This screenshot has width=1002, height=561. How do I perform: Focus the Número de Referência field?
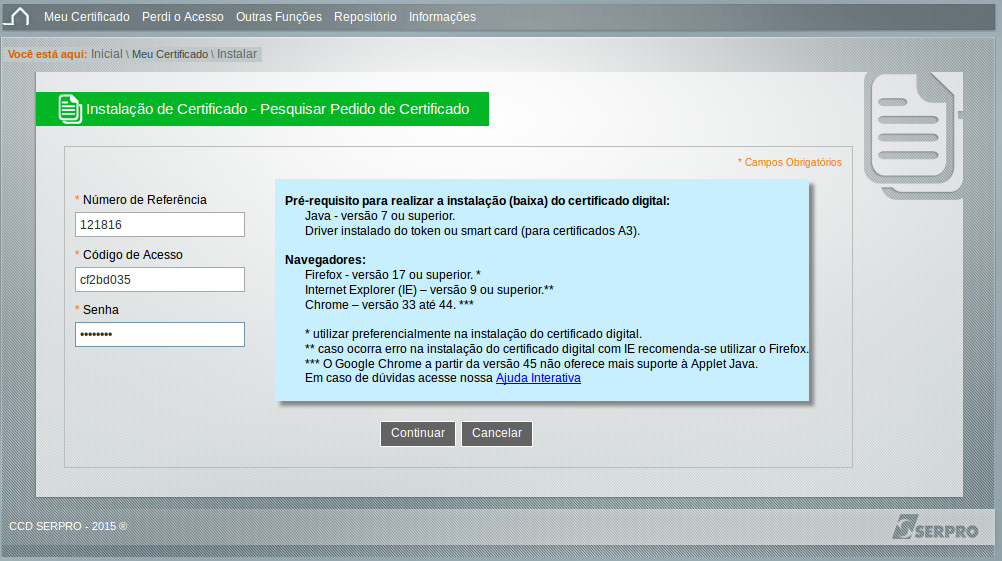pyautogui.click(x=160, y=225)
